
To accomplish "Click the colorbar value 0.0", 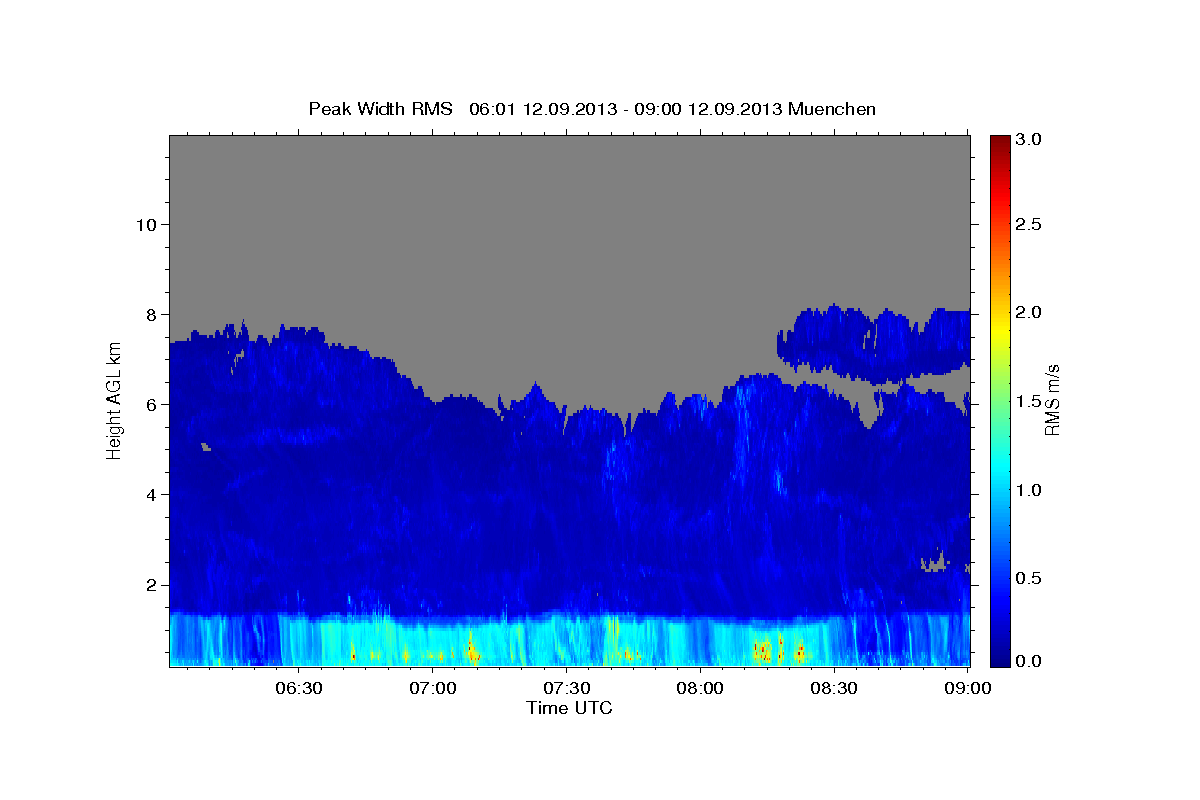I will click(1030, 661).
